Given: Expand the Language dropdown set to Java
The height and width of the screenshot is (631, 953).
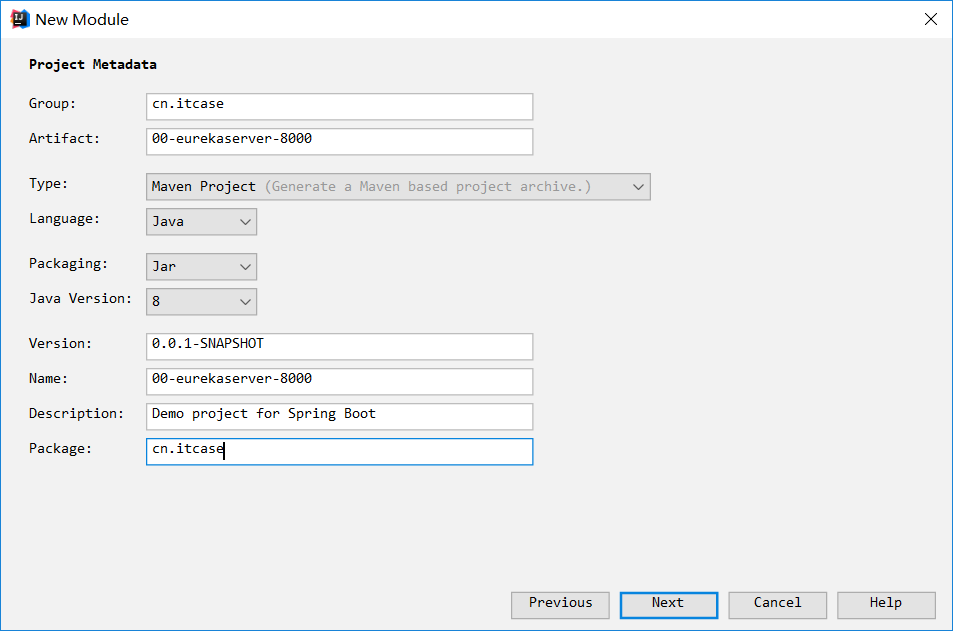Looking at the screenshot, I should 201,222.
